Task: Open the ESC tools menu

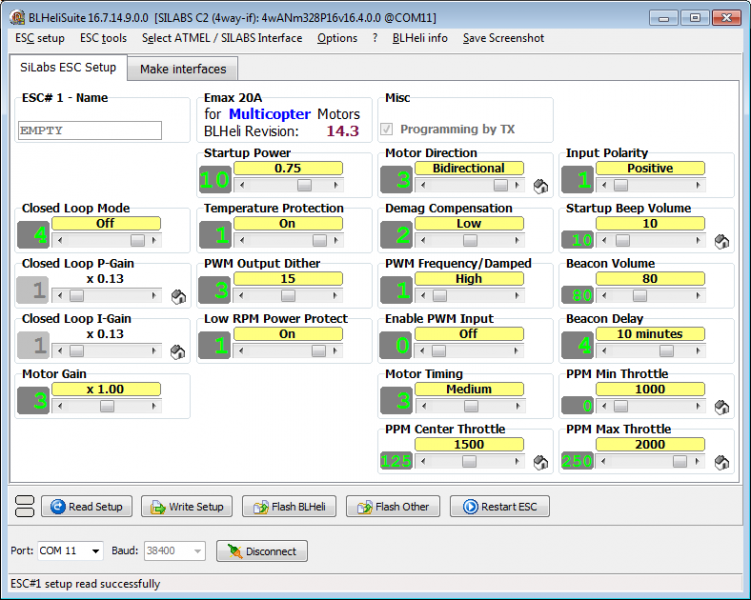Action: point(103,38)
